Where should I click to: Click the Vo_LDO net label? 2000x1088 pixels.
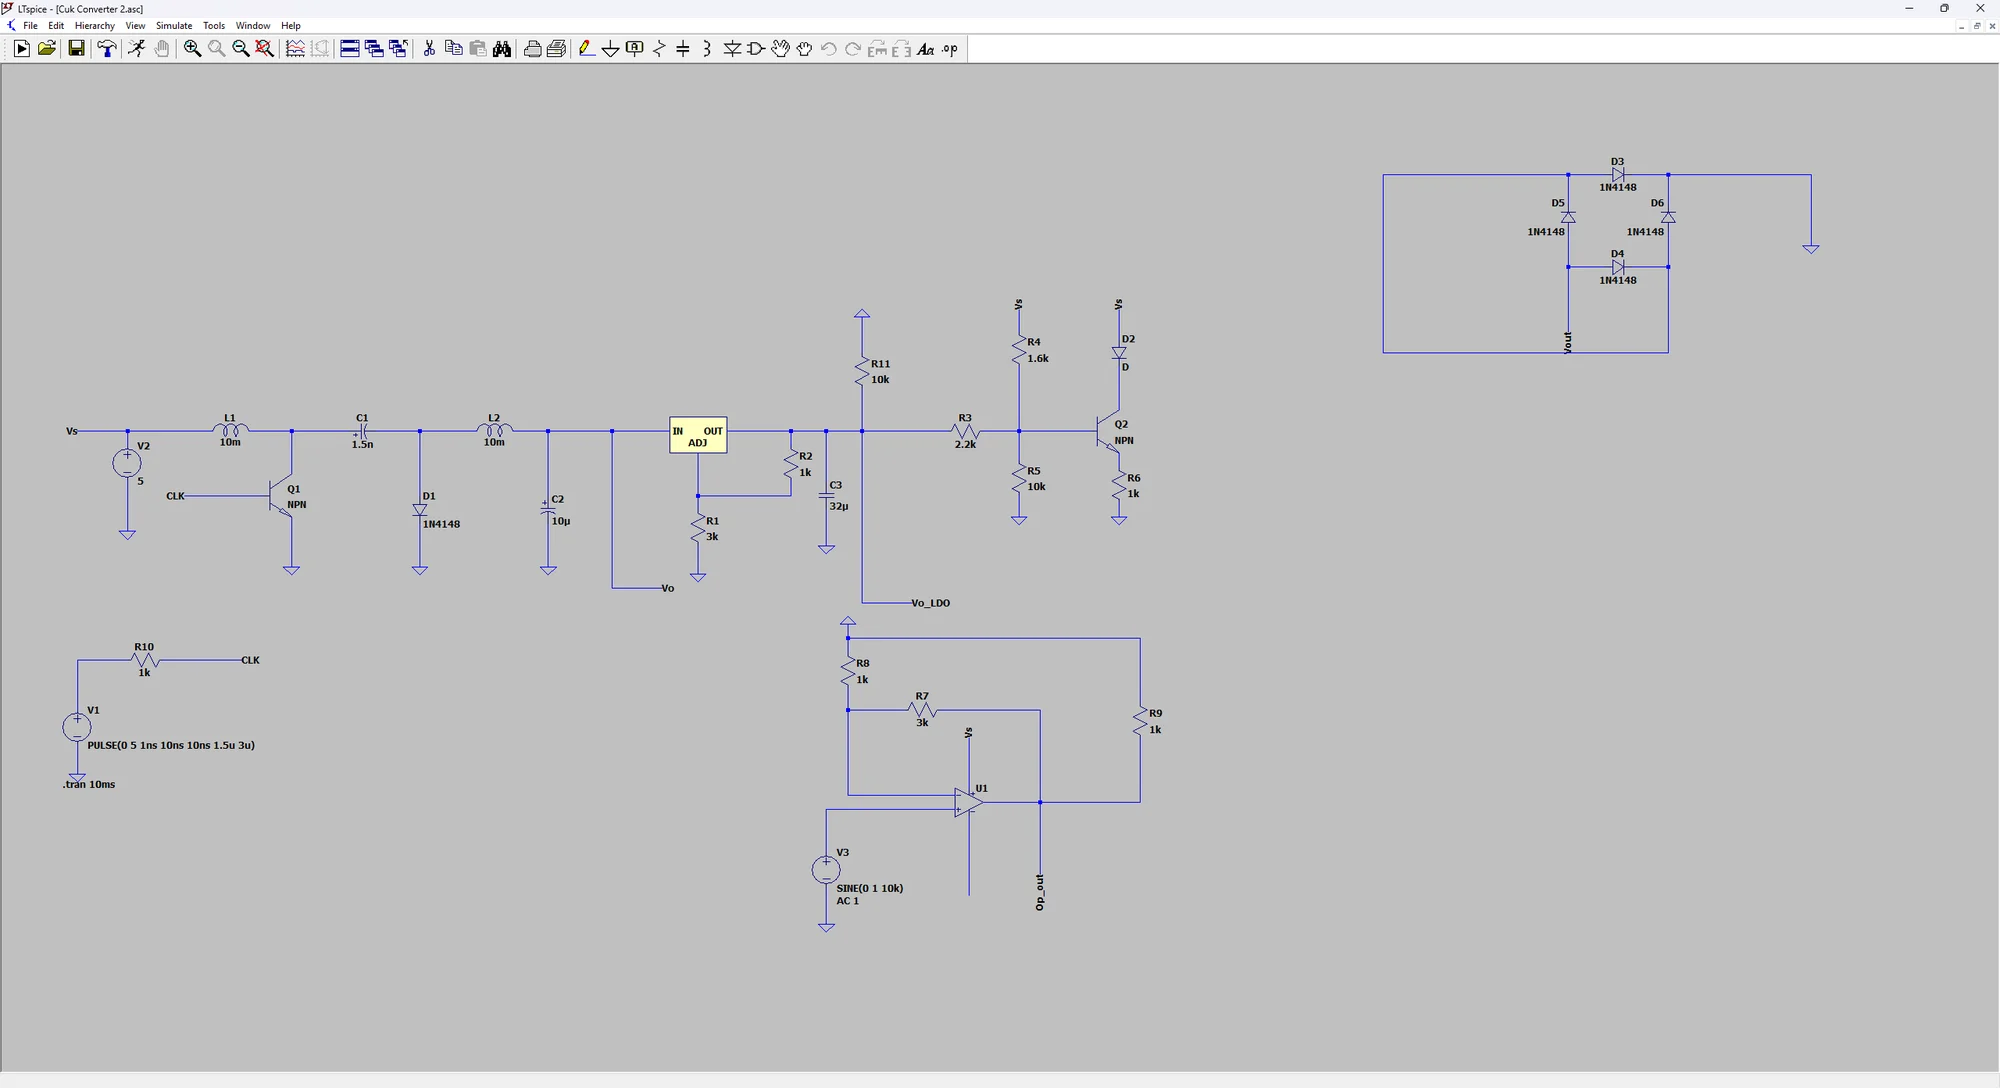pyautogui.click(x=931, y=603)
